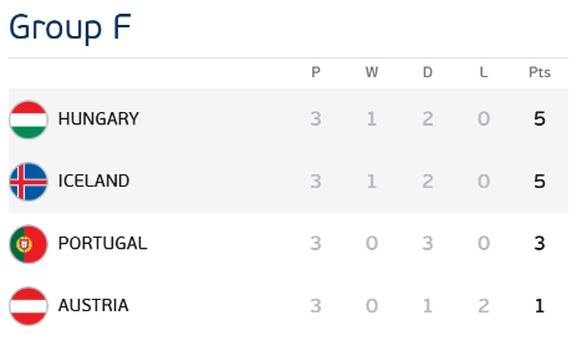Viewport: 582px width, 361px height.
Task: Click the Portugal flag icon
Action: (x=29, y=244)
